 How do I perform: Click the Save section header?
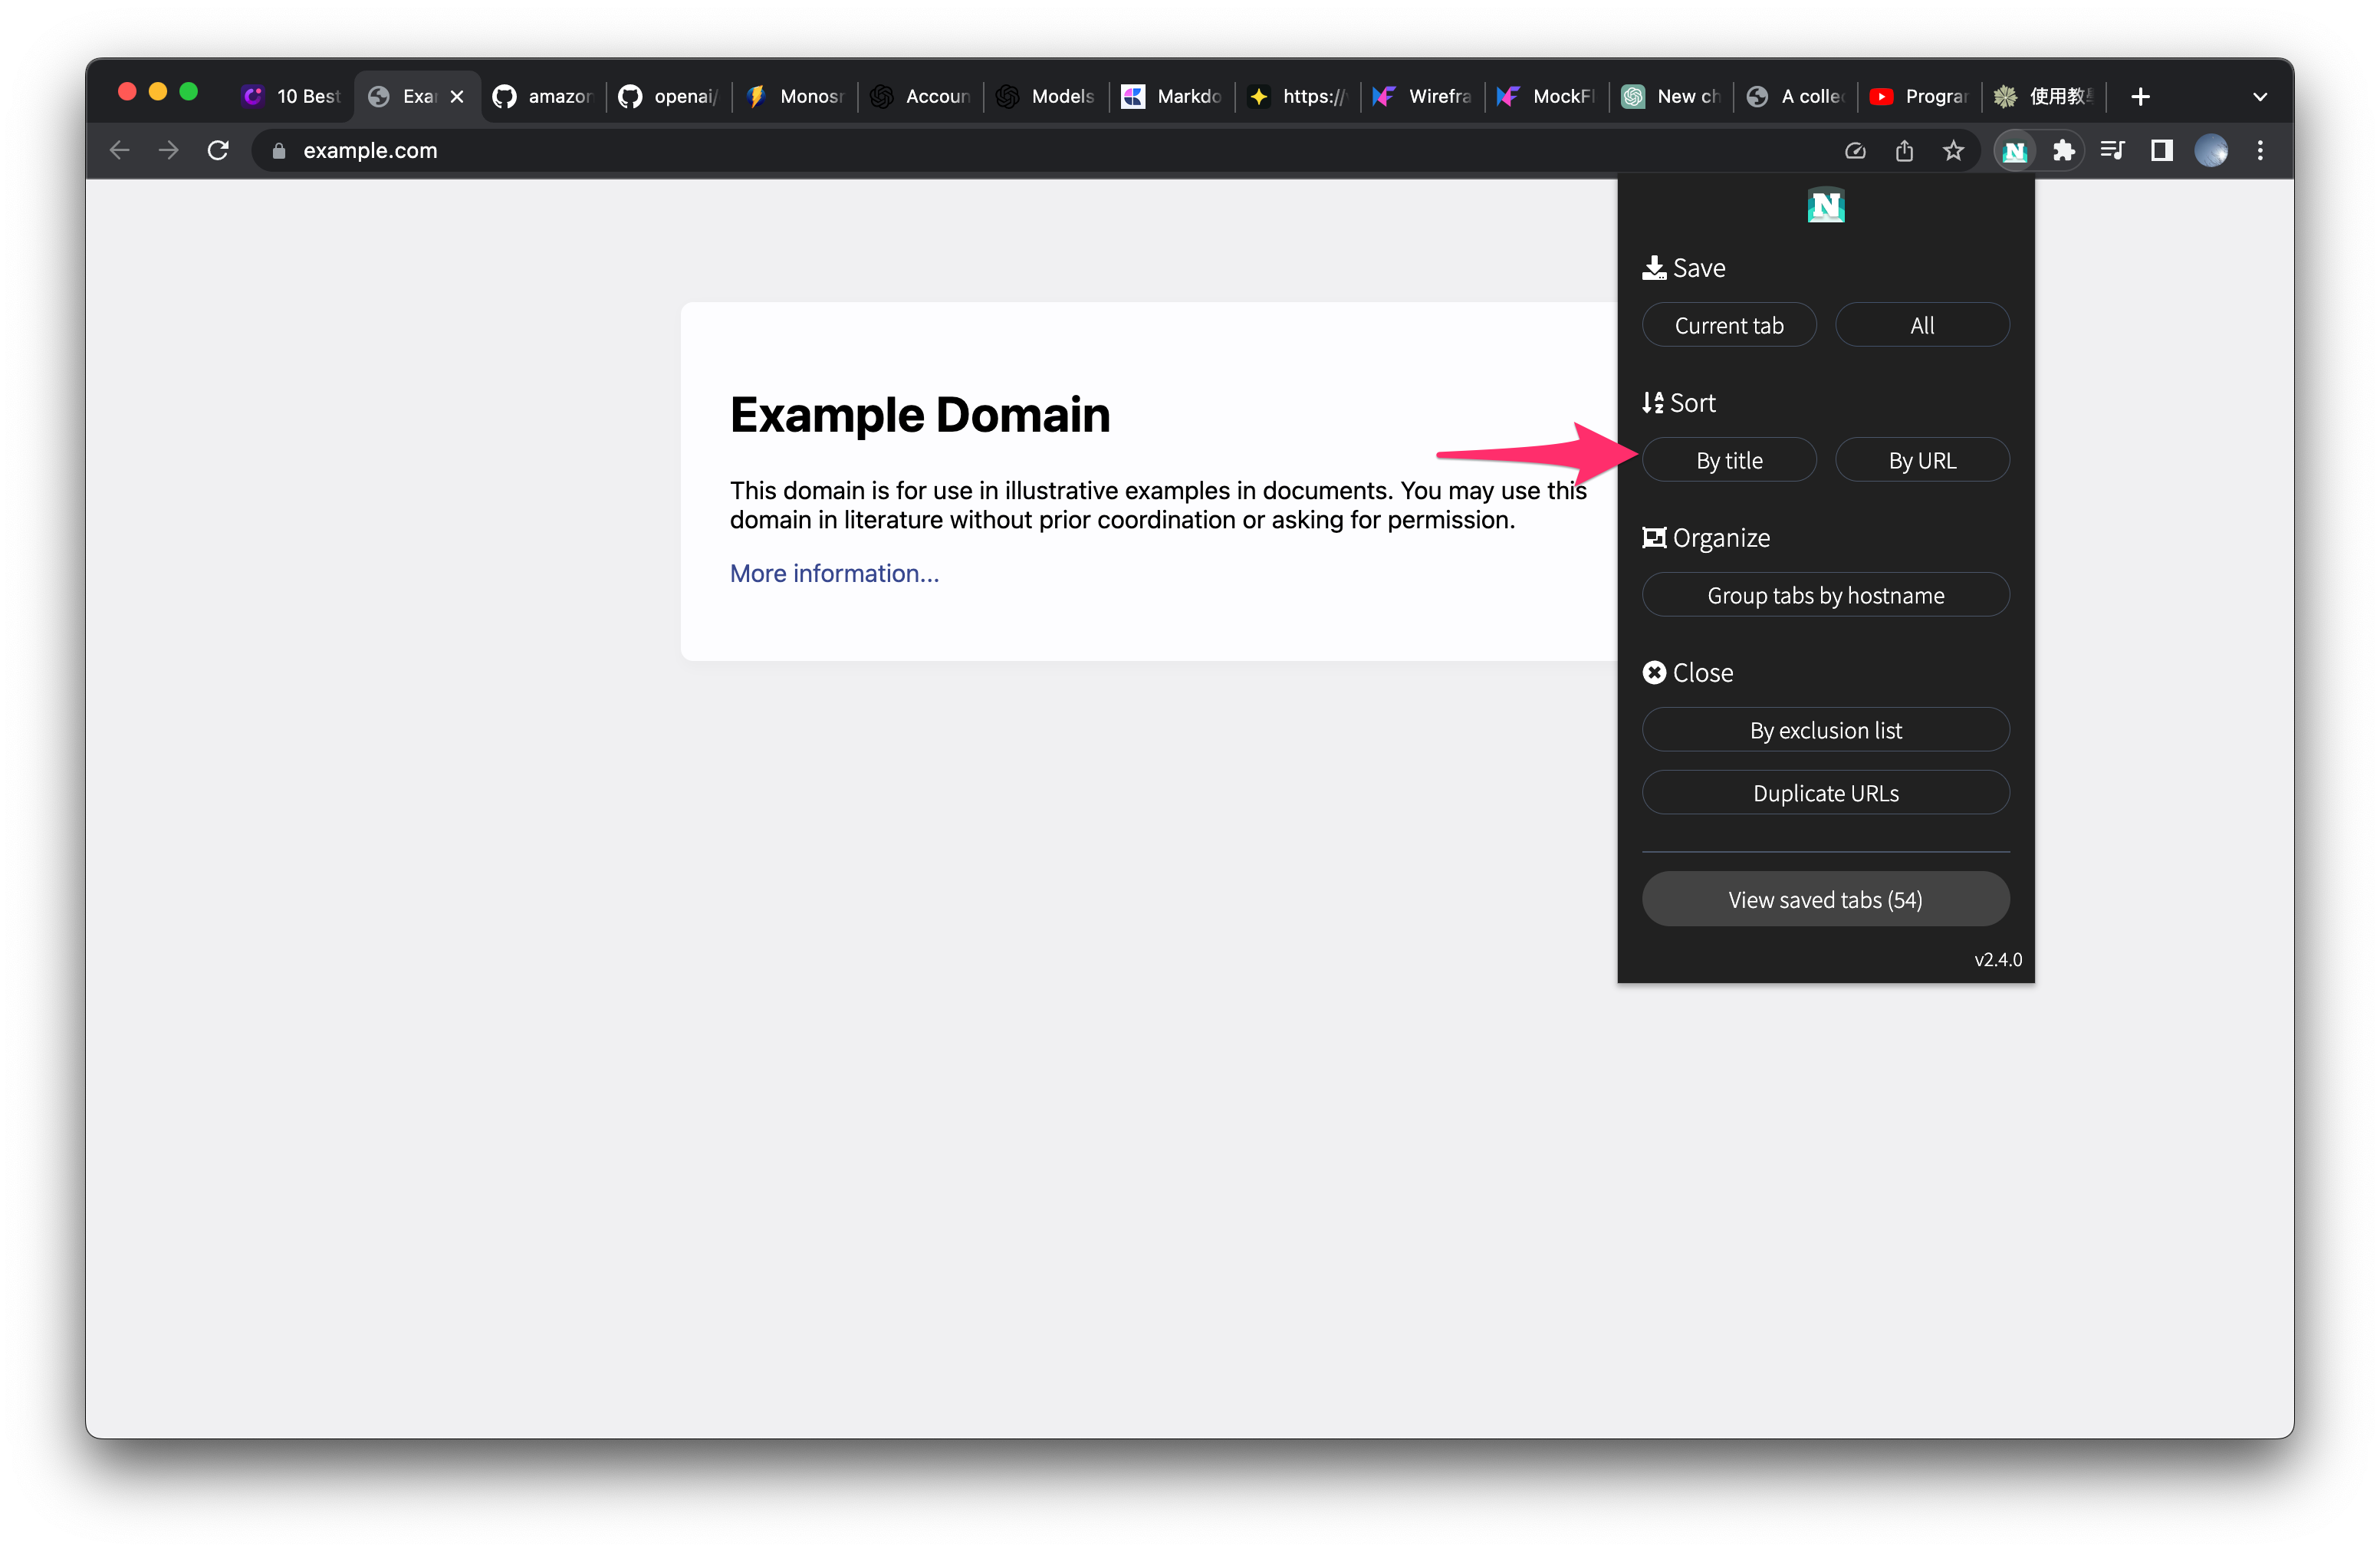[1684, 268]
